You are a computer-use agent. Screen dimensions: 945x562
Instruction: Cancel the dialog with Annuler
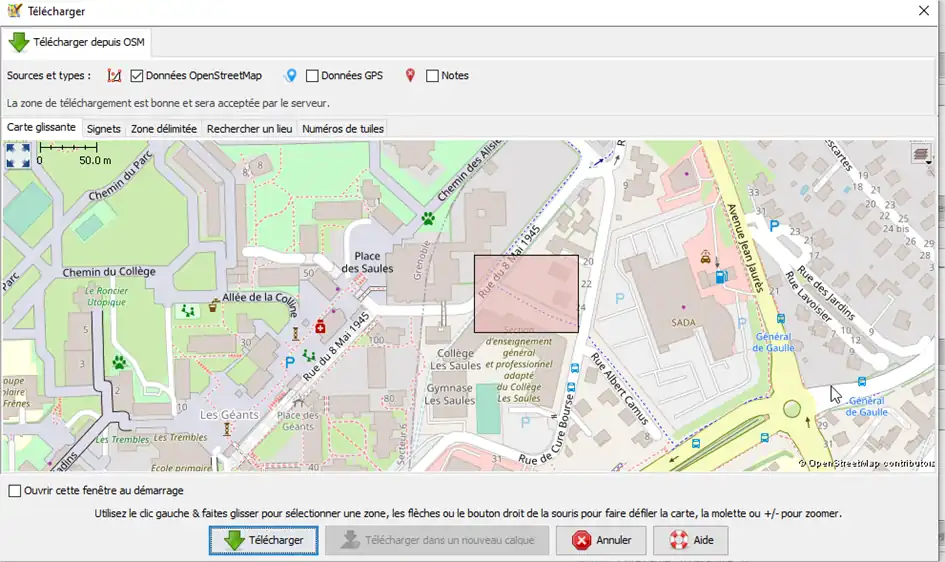pyautogui.click(x=602, y=540)
